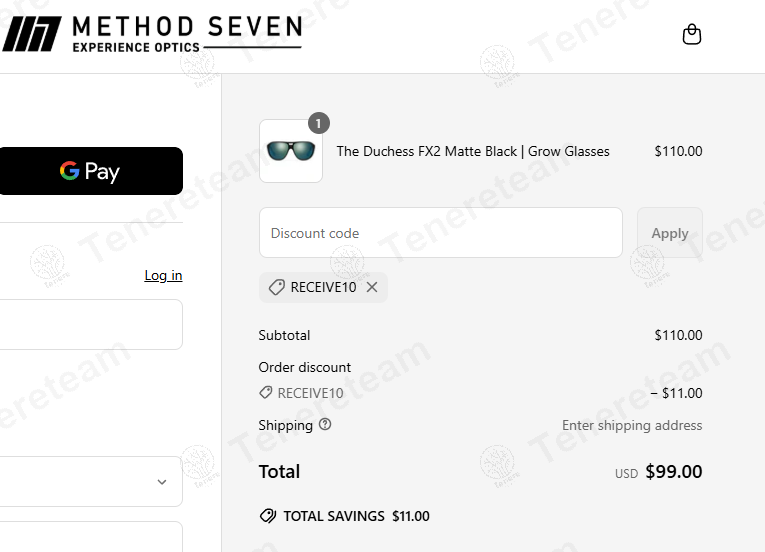Image resolution: width=765 pixels, height=552 pixels.
Task: Click the Duchess FX2 Matte Black product title
Action: tap(473, 151)
